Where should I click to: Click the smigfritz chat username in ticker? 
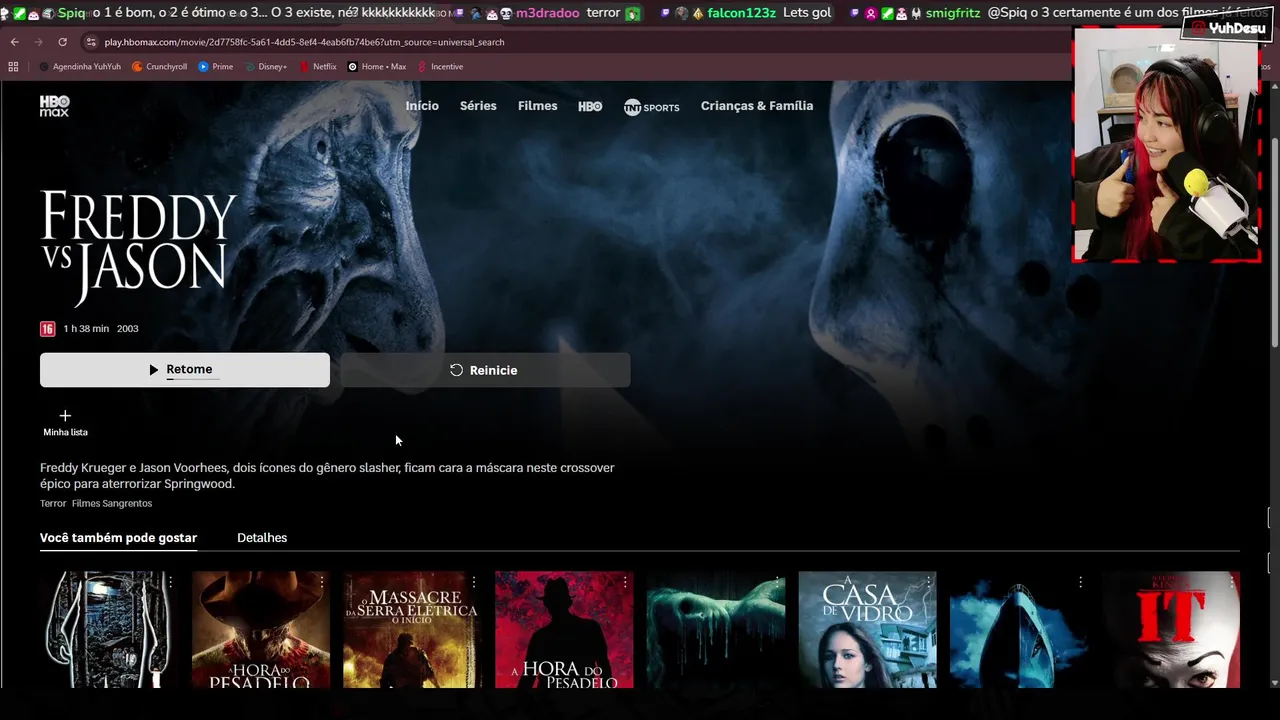(x=953, y=13)
